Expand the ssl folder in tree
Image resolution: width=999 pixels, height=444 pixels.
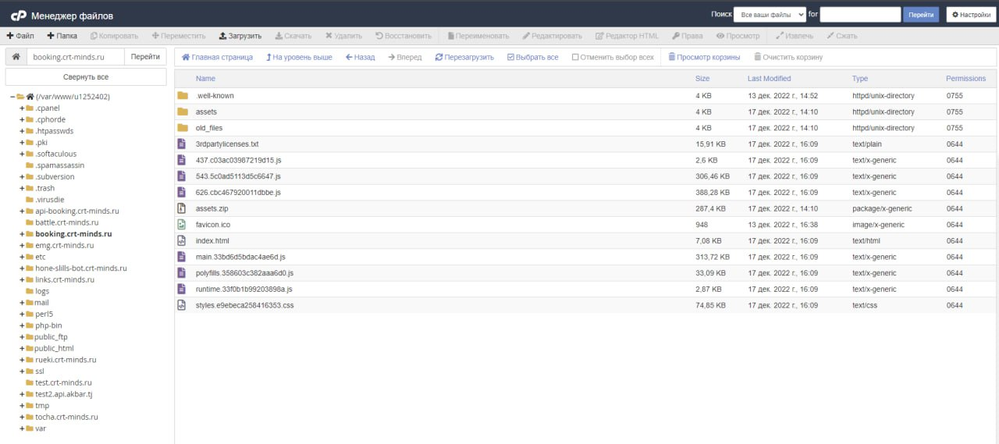point(22,371)
